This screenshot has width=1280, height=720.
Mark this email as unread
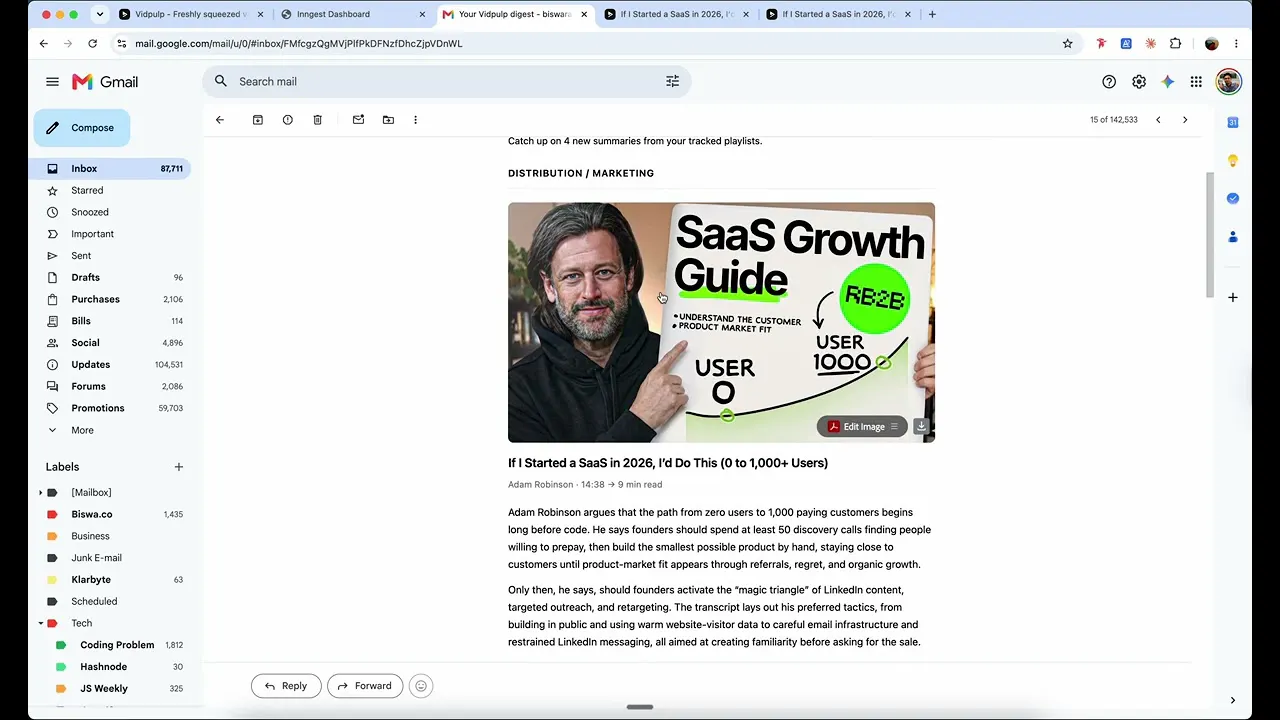358,120
